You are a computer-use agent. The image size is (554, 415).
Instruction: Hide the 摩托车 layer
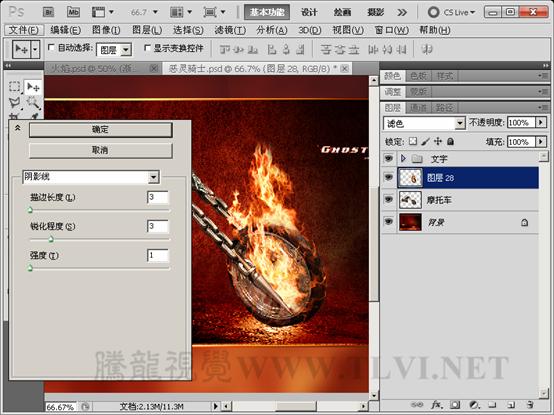point(389,200)
